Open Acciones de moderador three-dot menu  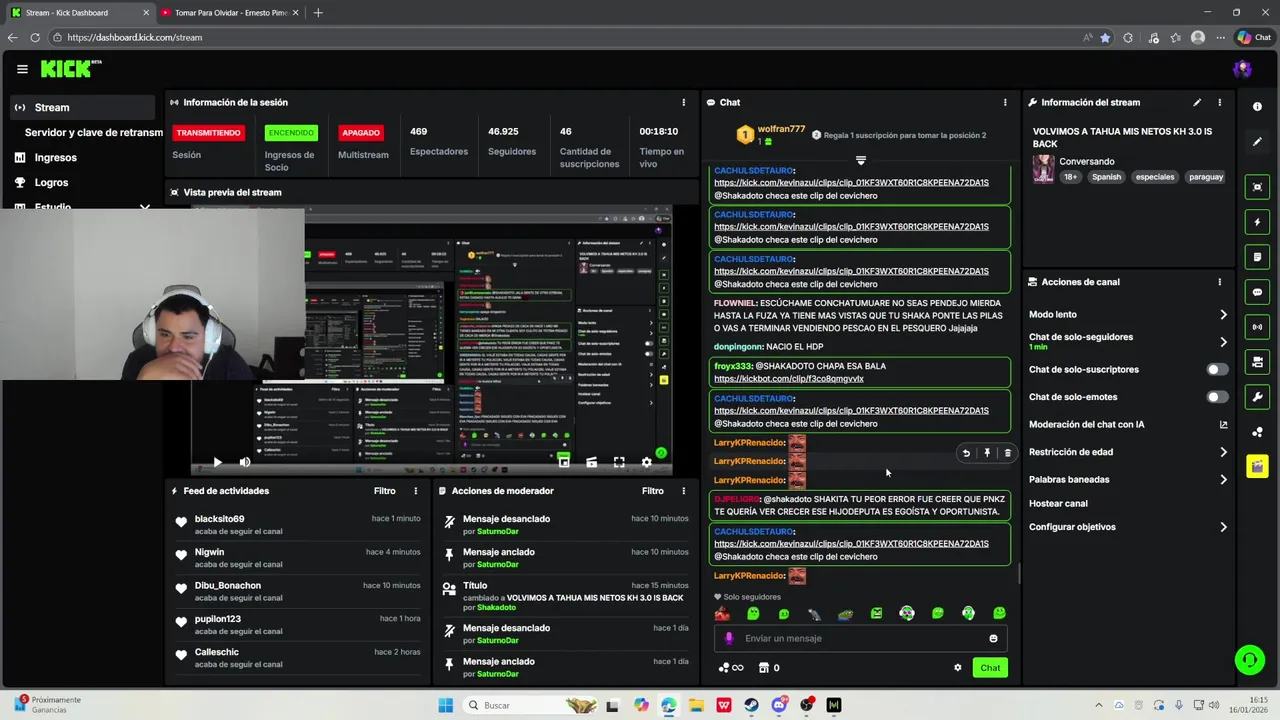tap(684, 491)
